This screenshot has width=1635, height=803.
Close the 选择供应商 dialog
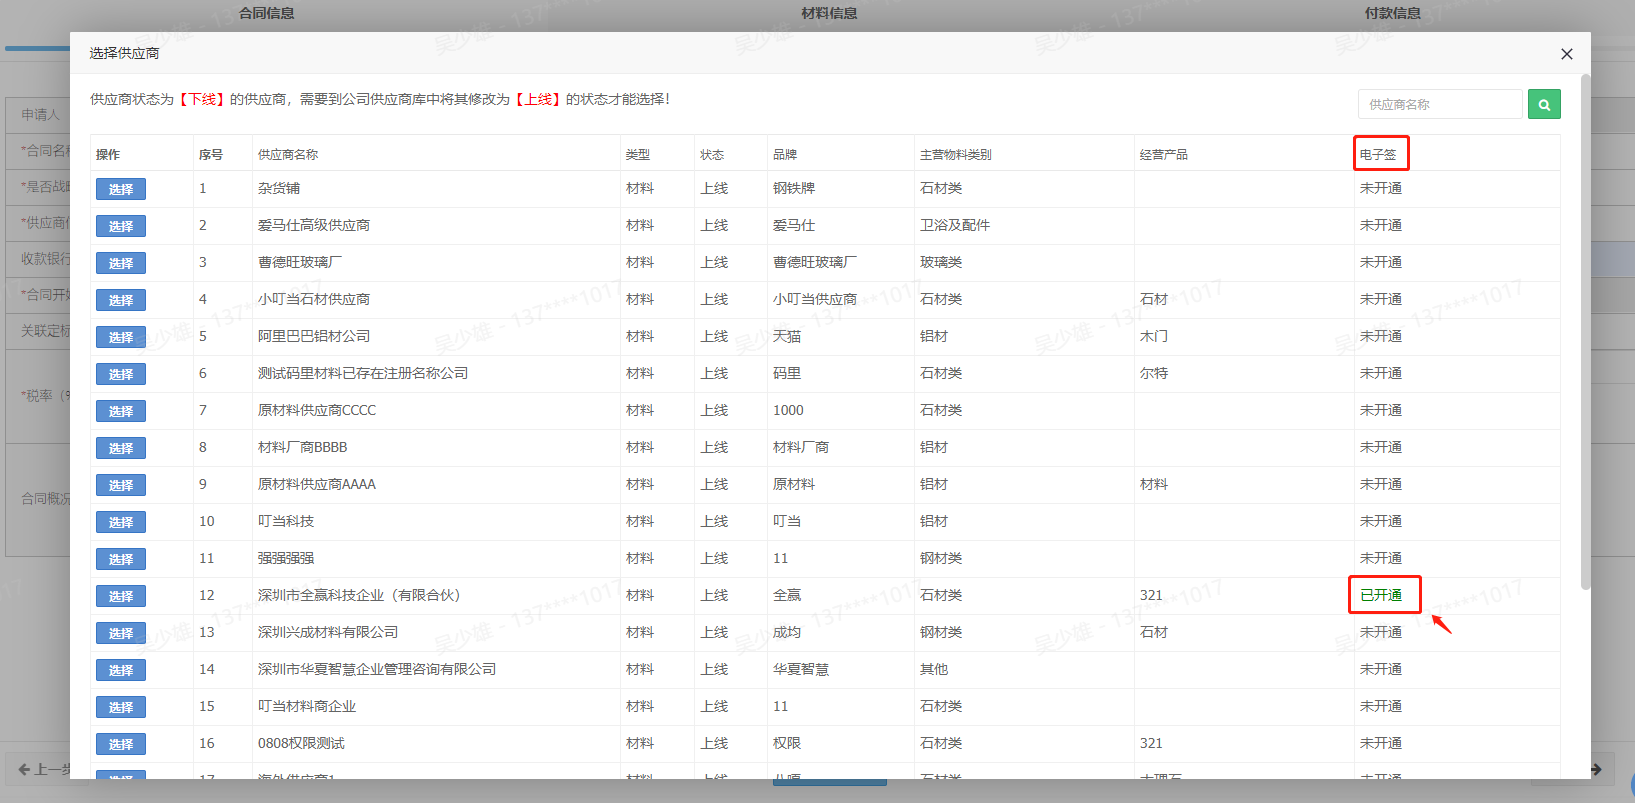1567,54
